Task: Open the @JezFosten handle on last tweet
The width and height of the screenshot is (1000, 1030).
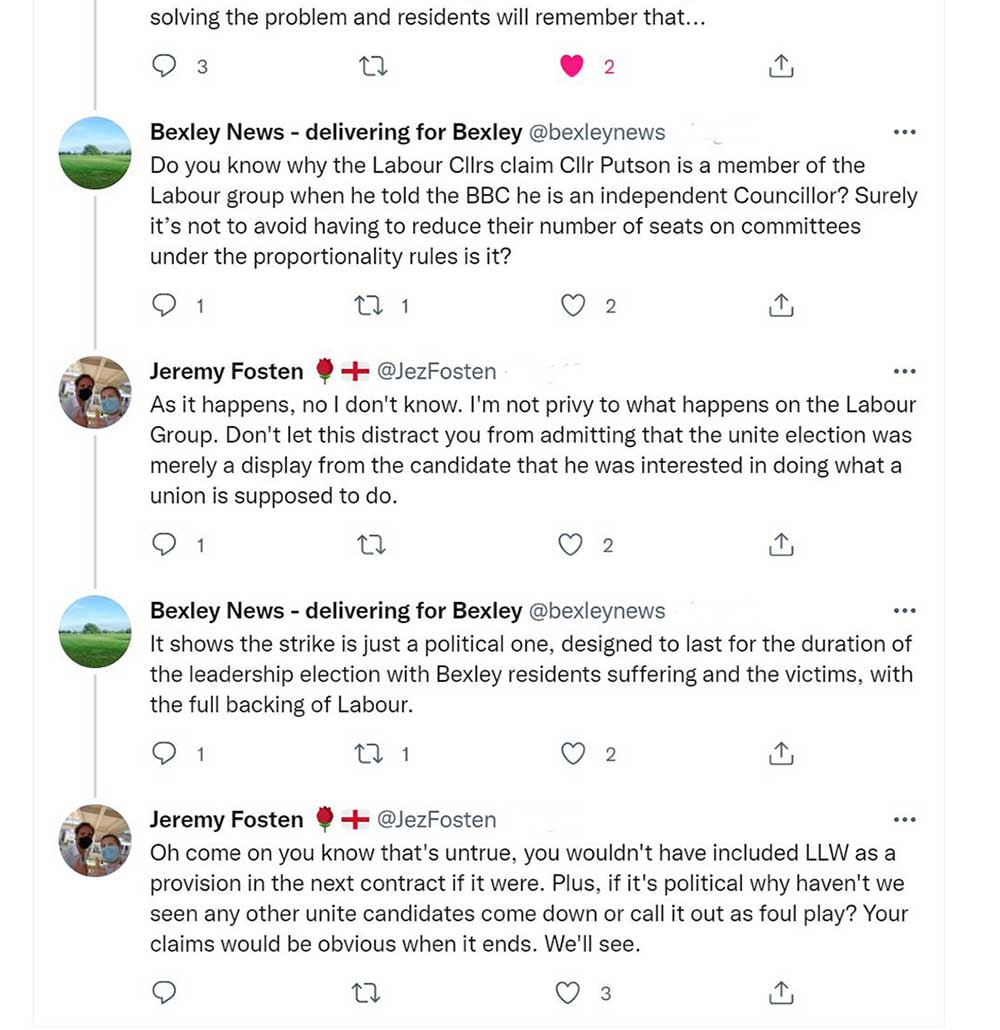Action: [436, 820]
